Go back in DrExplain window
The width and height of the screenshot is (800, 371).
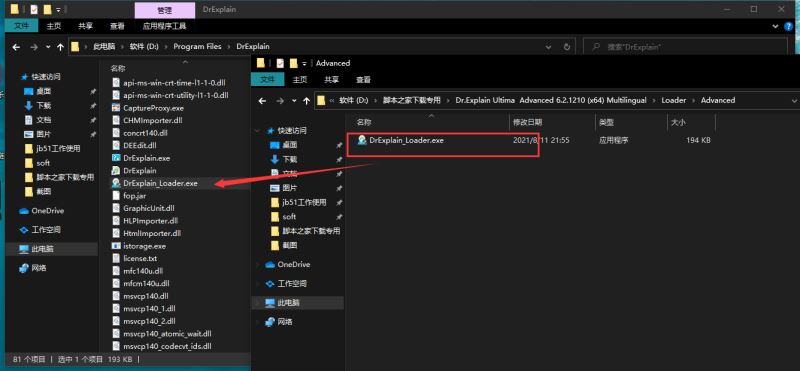(16, 47)
